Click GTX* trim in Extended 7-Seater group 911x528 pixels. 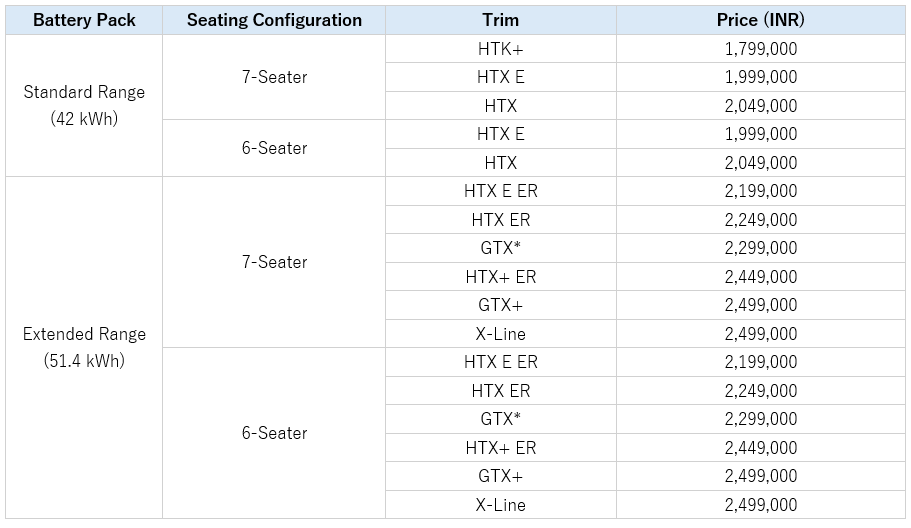click(500, 248)
